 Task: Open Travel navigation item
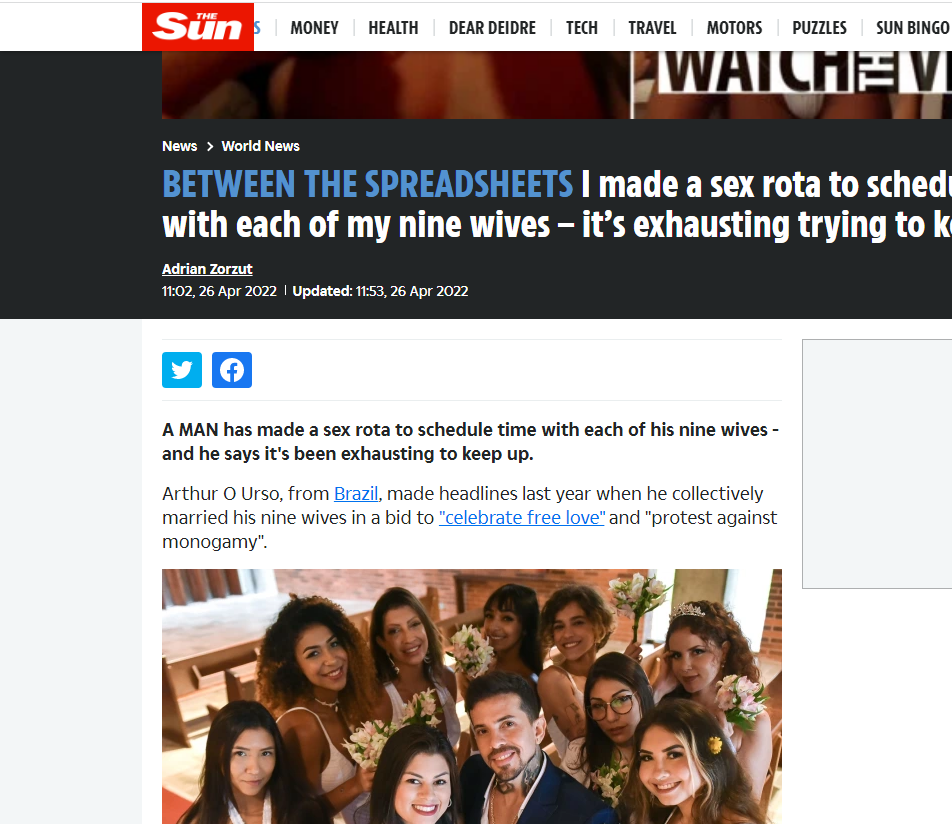[652, 28]
